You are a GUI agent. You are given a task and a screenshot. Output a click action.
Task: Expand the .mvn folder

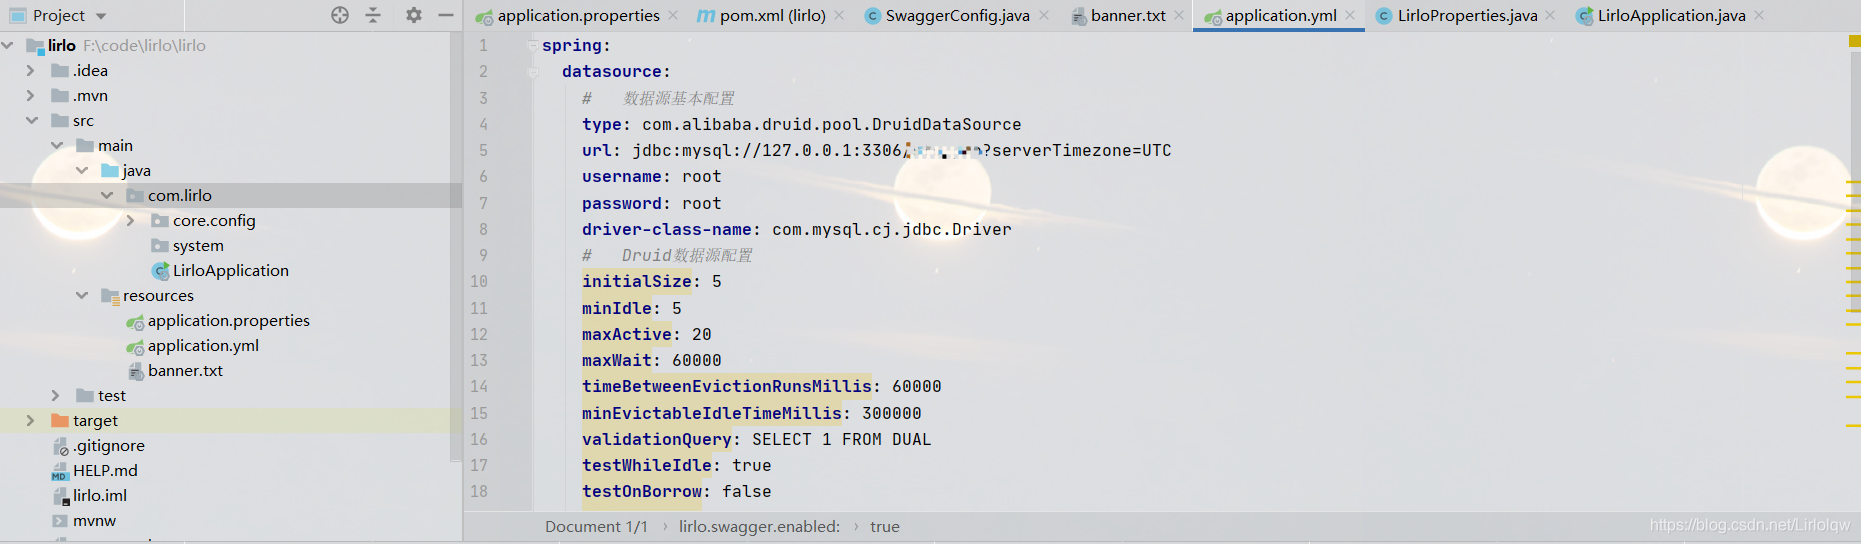pos(31,95)
